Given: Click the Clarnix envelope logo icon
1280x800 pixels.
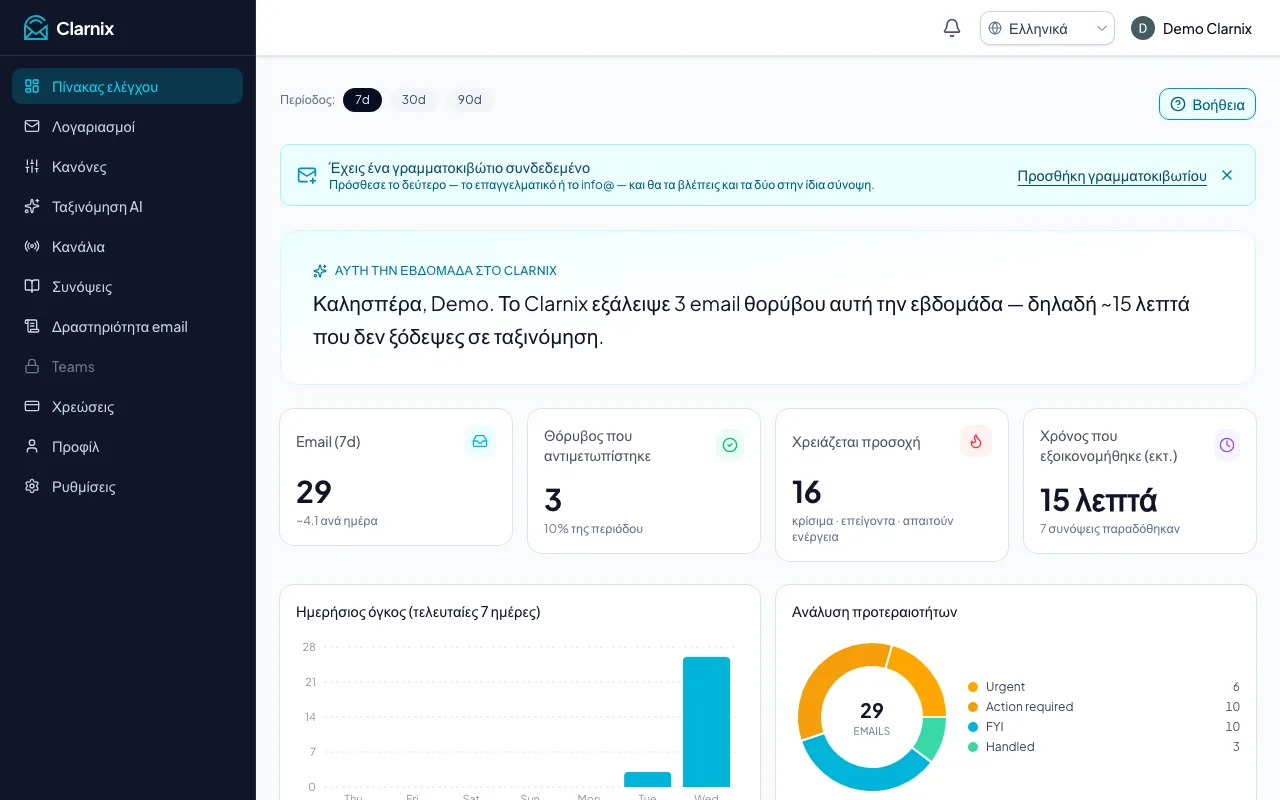Looking at the screenshot, I should click(x=36, y=28).
